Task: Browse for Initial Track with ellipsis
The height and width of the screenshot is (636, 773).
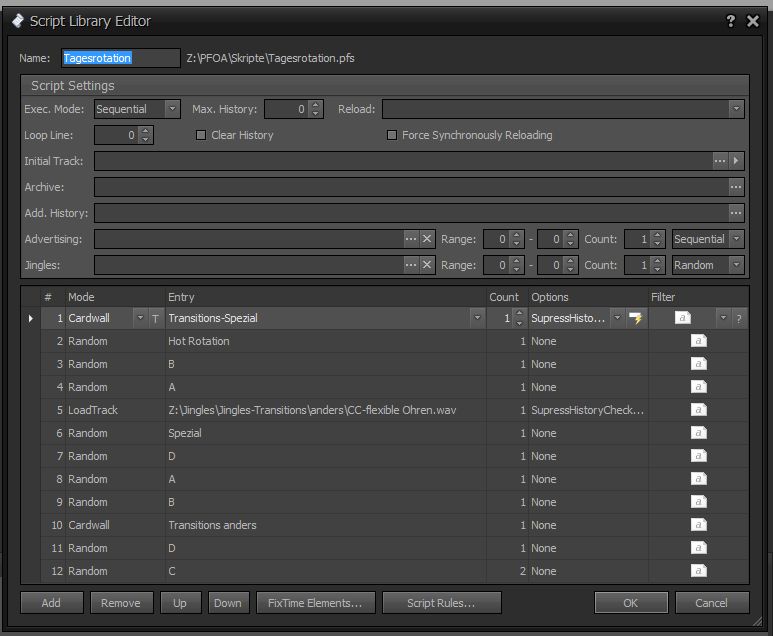Action: tap(720, 161)
